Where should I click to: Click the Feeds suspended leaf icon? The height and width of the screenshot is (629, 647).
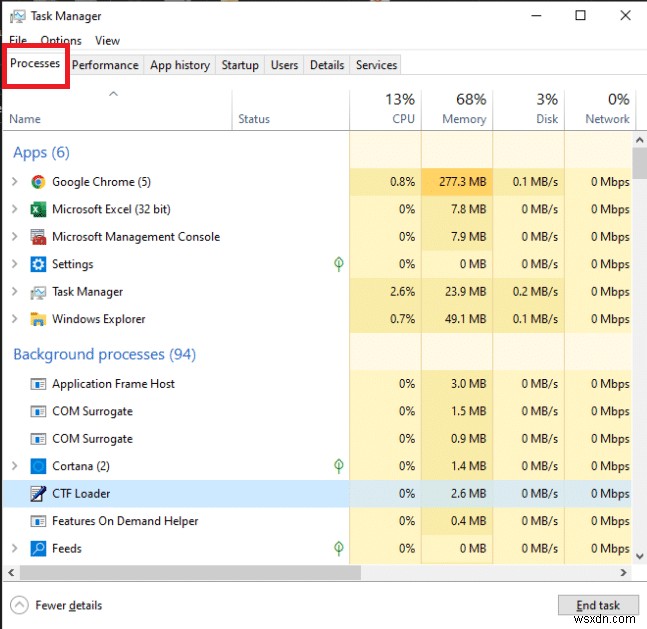click(x=338, y=548)
